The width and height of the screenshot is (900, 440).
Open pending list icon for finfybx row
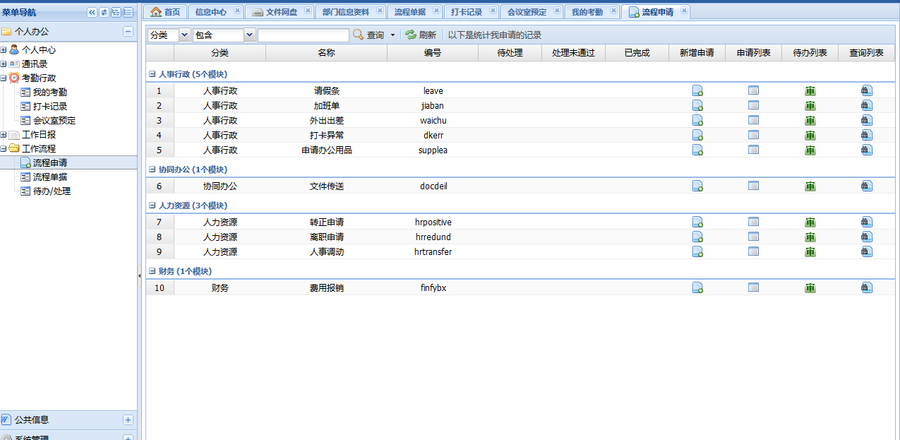click(810, 288)
